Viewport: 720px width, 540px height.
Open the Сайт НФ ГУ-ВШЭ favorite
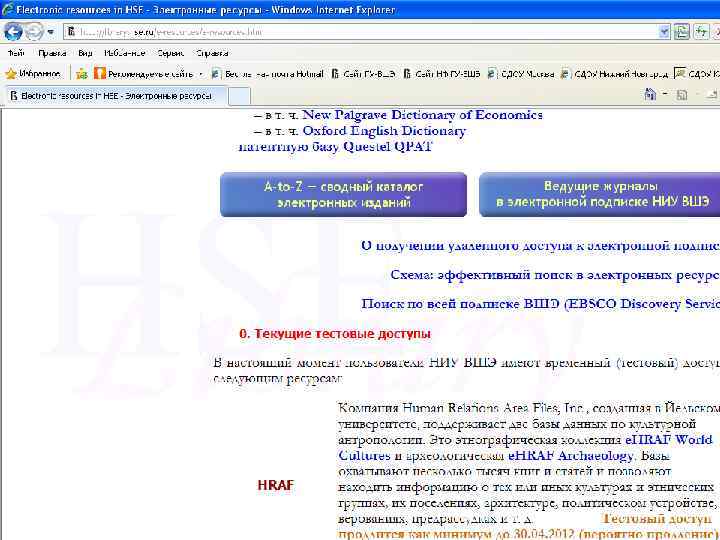(x=442, y=73)
